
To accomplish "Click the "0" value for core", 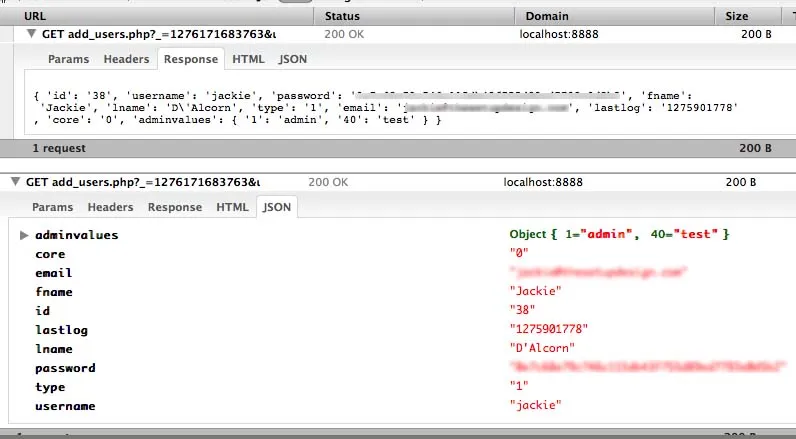I will click(519, 252).
